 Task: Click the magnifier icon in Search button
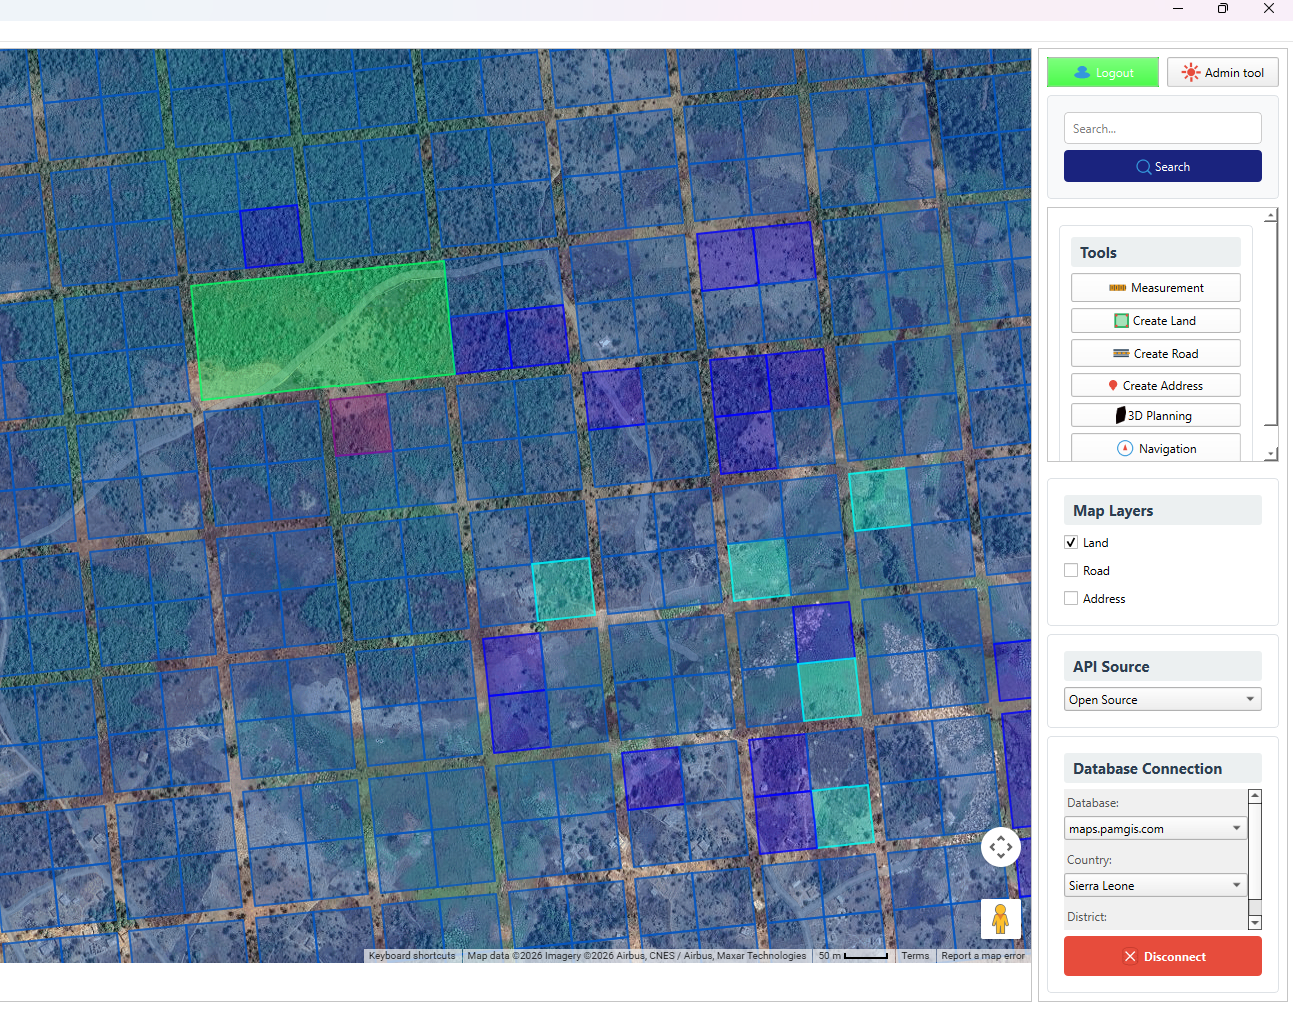pyautogui.click(x=1143, y=167)
